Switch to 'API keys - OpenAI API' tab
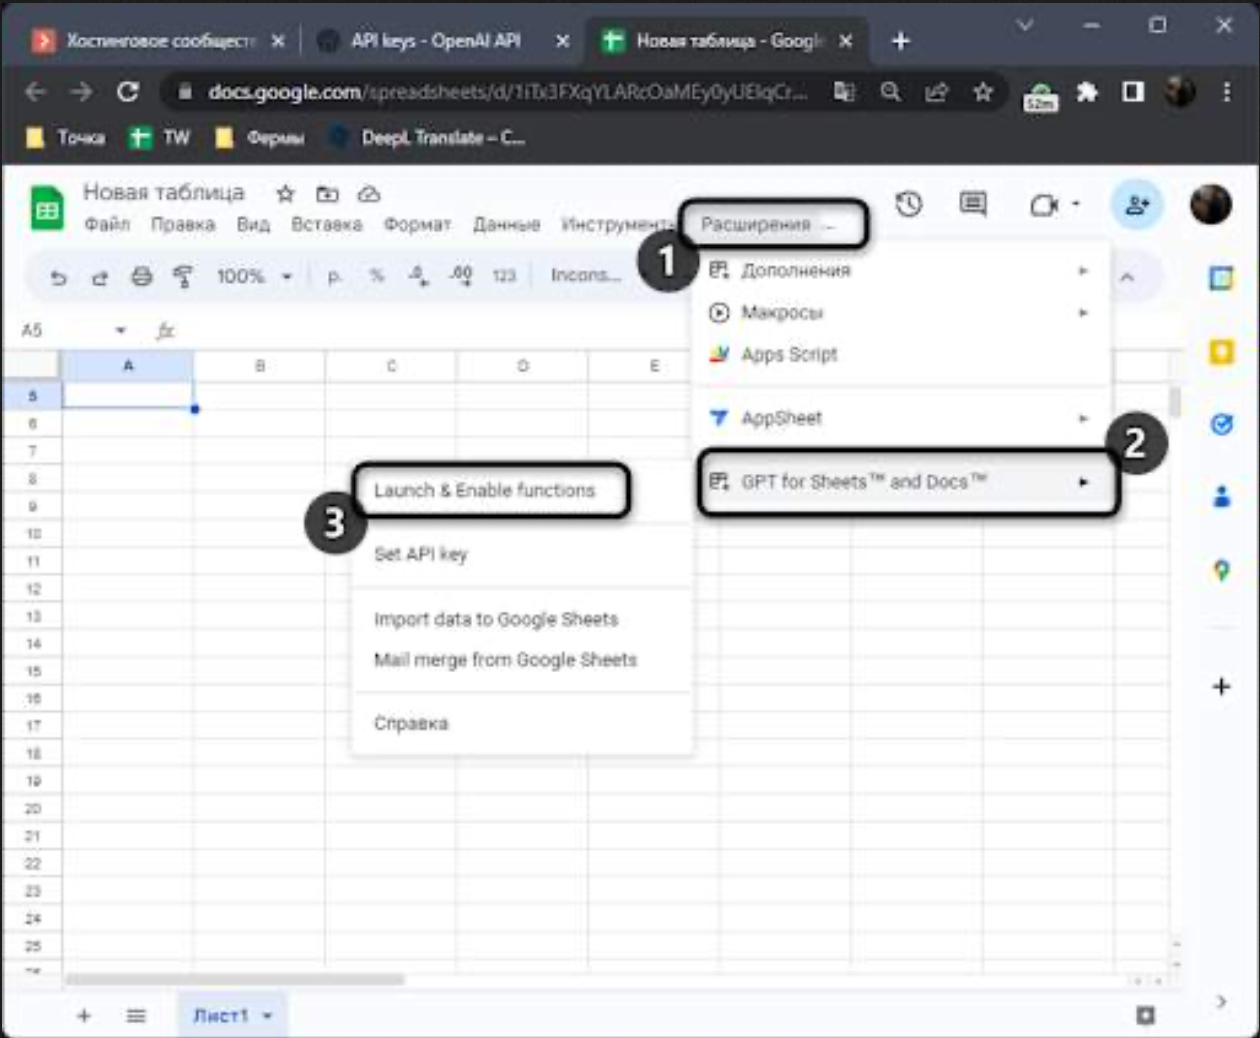The height and width of the screenshot is (1038, 1260). click(435, 41)
